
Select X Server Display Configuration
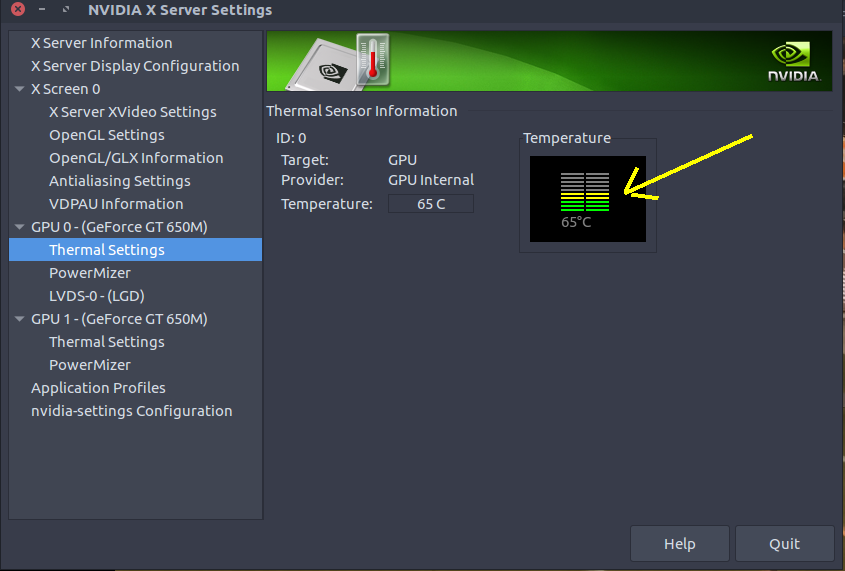click(135, 66)
